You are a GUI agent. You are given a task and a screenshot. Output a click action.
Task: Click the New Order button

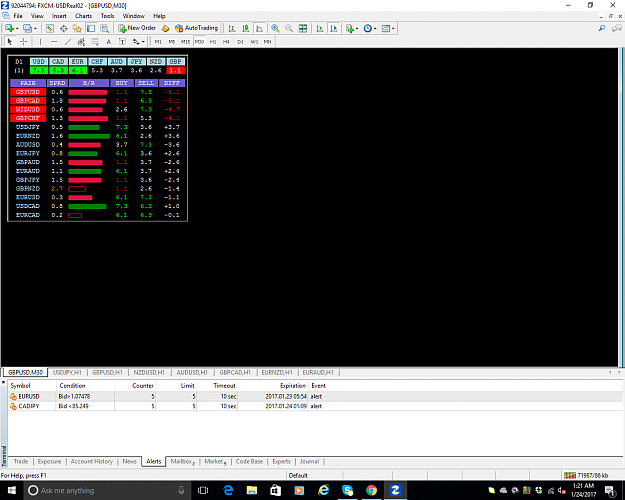click(x=137, y=28)
